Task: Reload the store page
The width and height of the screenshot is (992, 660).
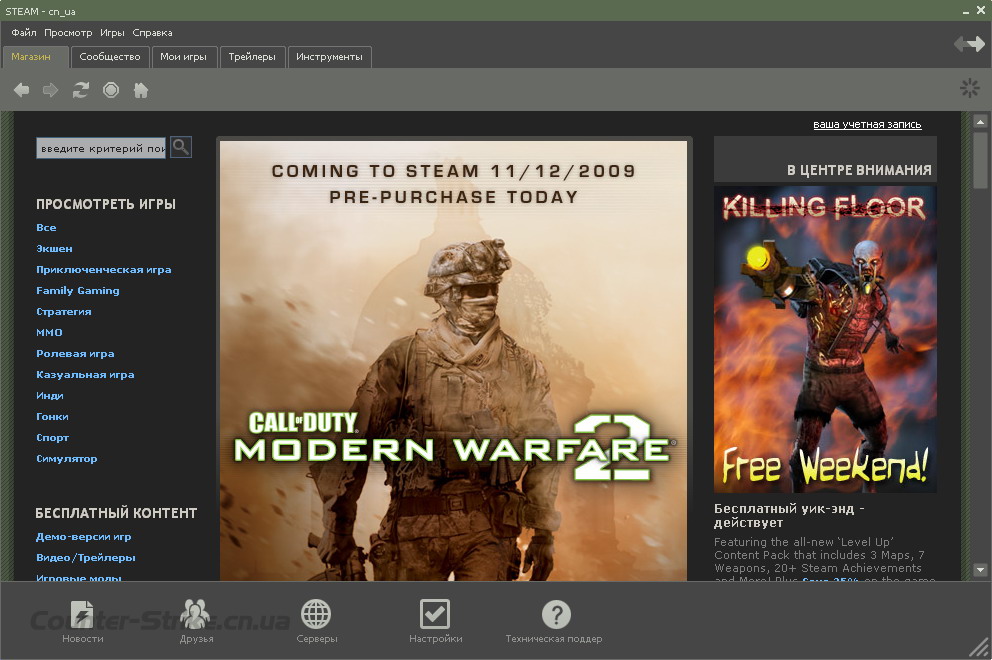Action: click(80, 90)
